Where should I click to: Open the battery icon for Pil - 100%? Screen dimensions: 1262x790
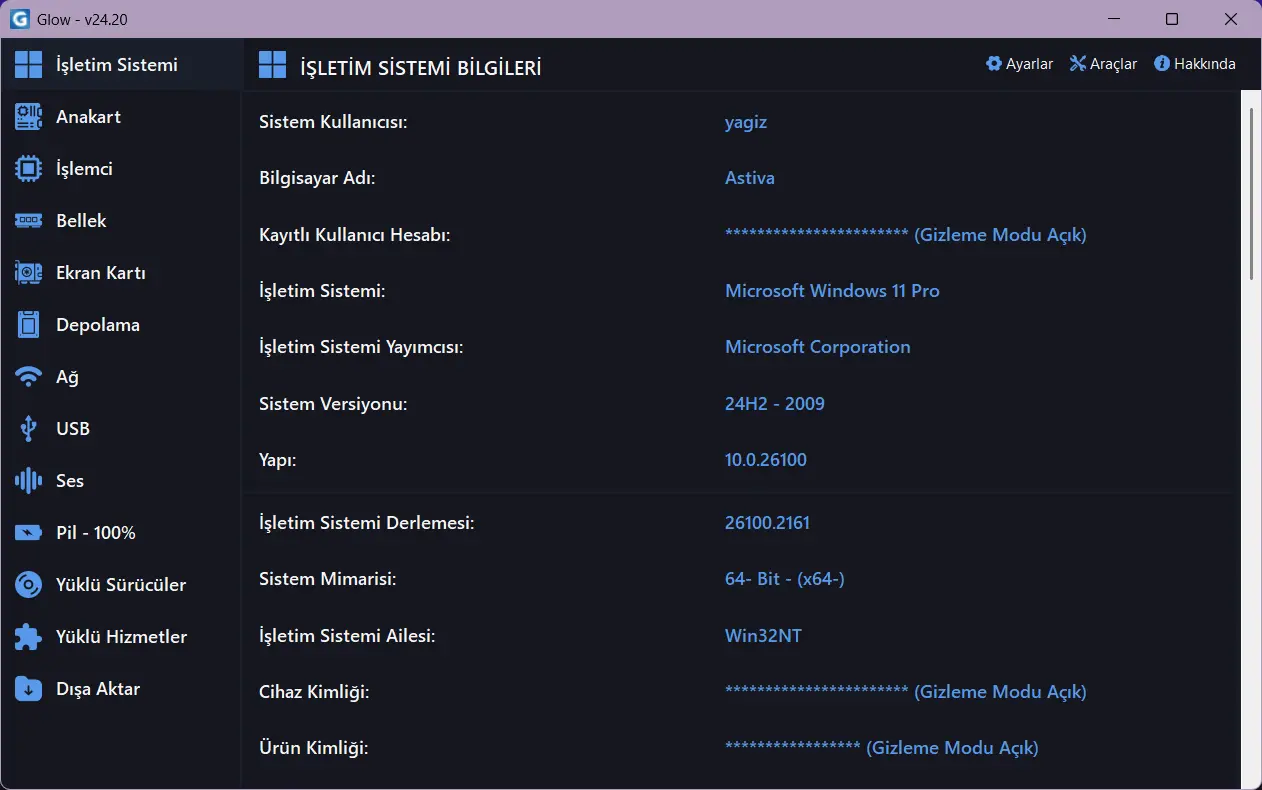tap(28, 533)
